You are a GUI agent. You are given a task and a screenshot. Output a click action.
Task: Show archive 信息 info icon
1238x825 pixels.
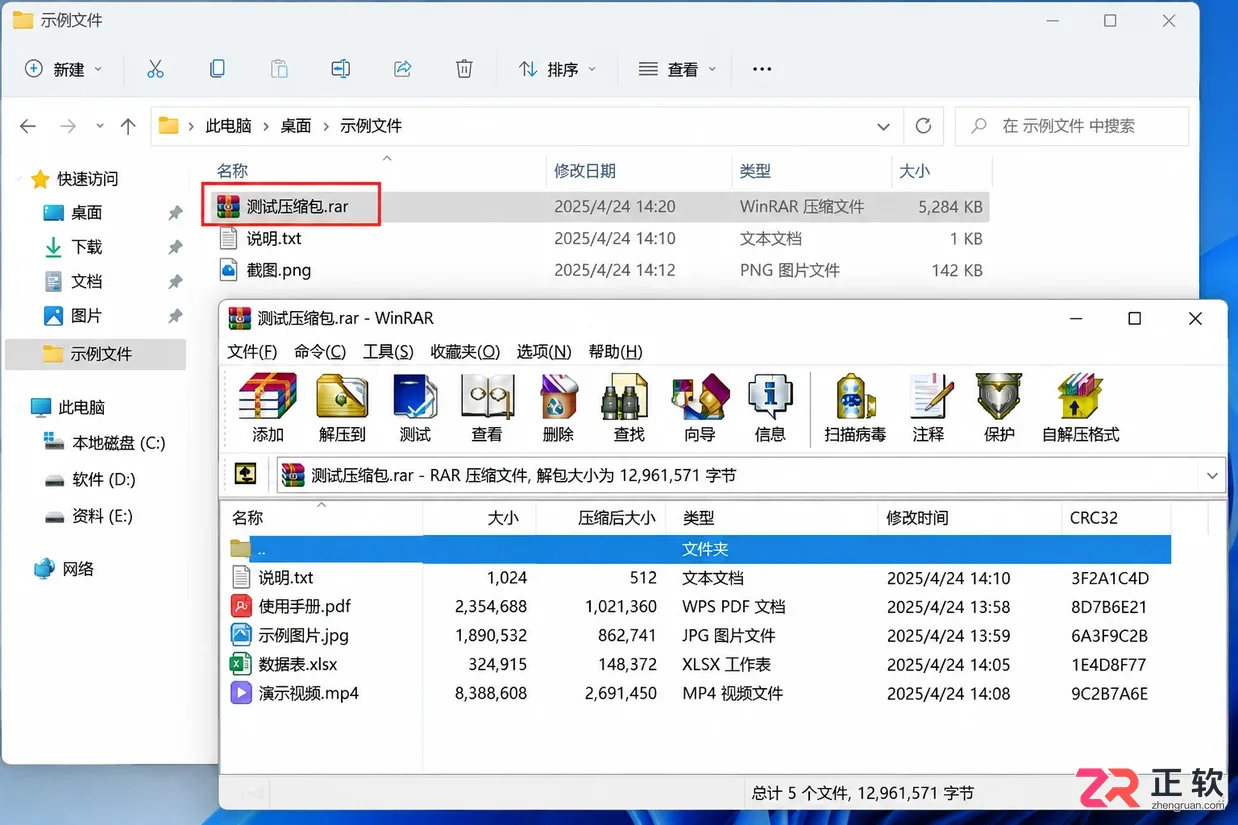(770, 407)
